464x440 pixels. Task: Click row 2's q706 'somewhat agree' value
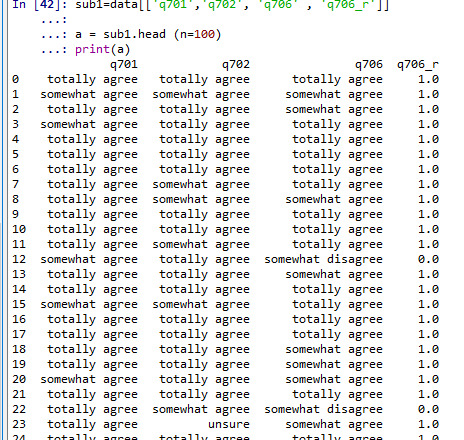click(334, 110)
